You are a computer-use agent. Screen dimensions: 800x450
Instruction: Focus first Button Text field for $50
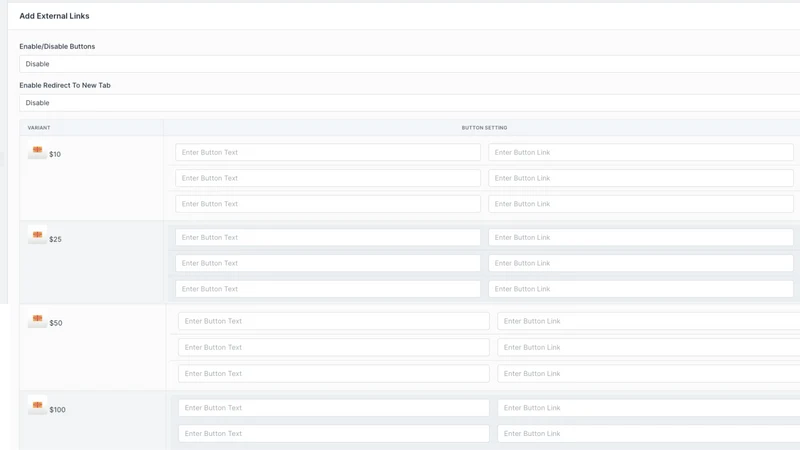[x=334, y=321]
